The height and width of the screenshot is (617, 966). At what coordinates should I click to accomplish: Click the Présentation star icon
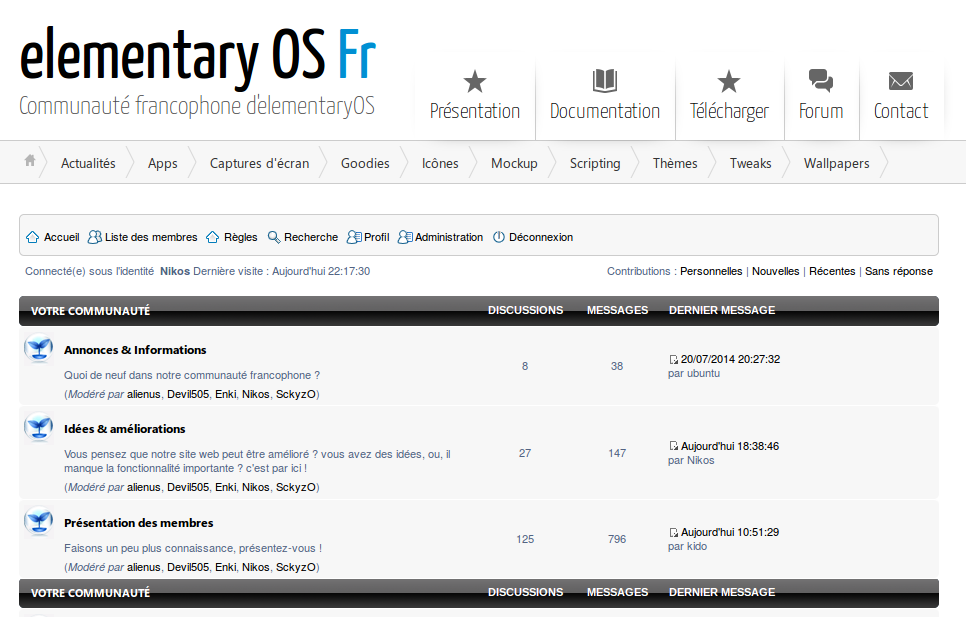pos(475,81)
